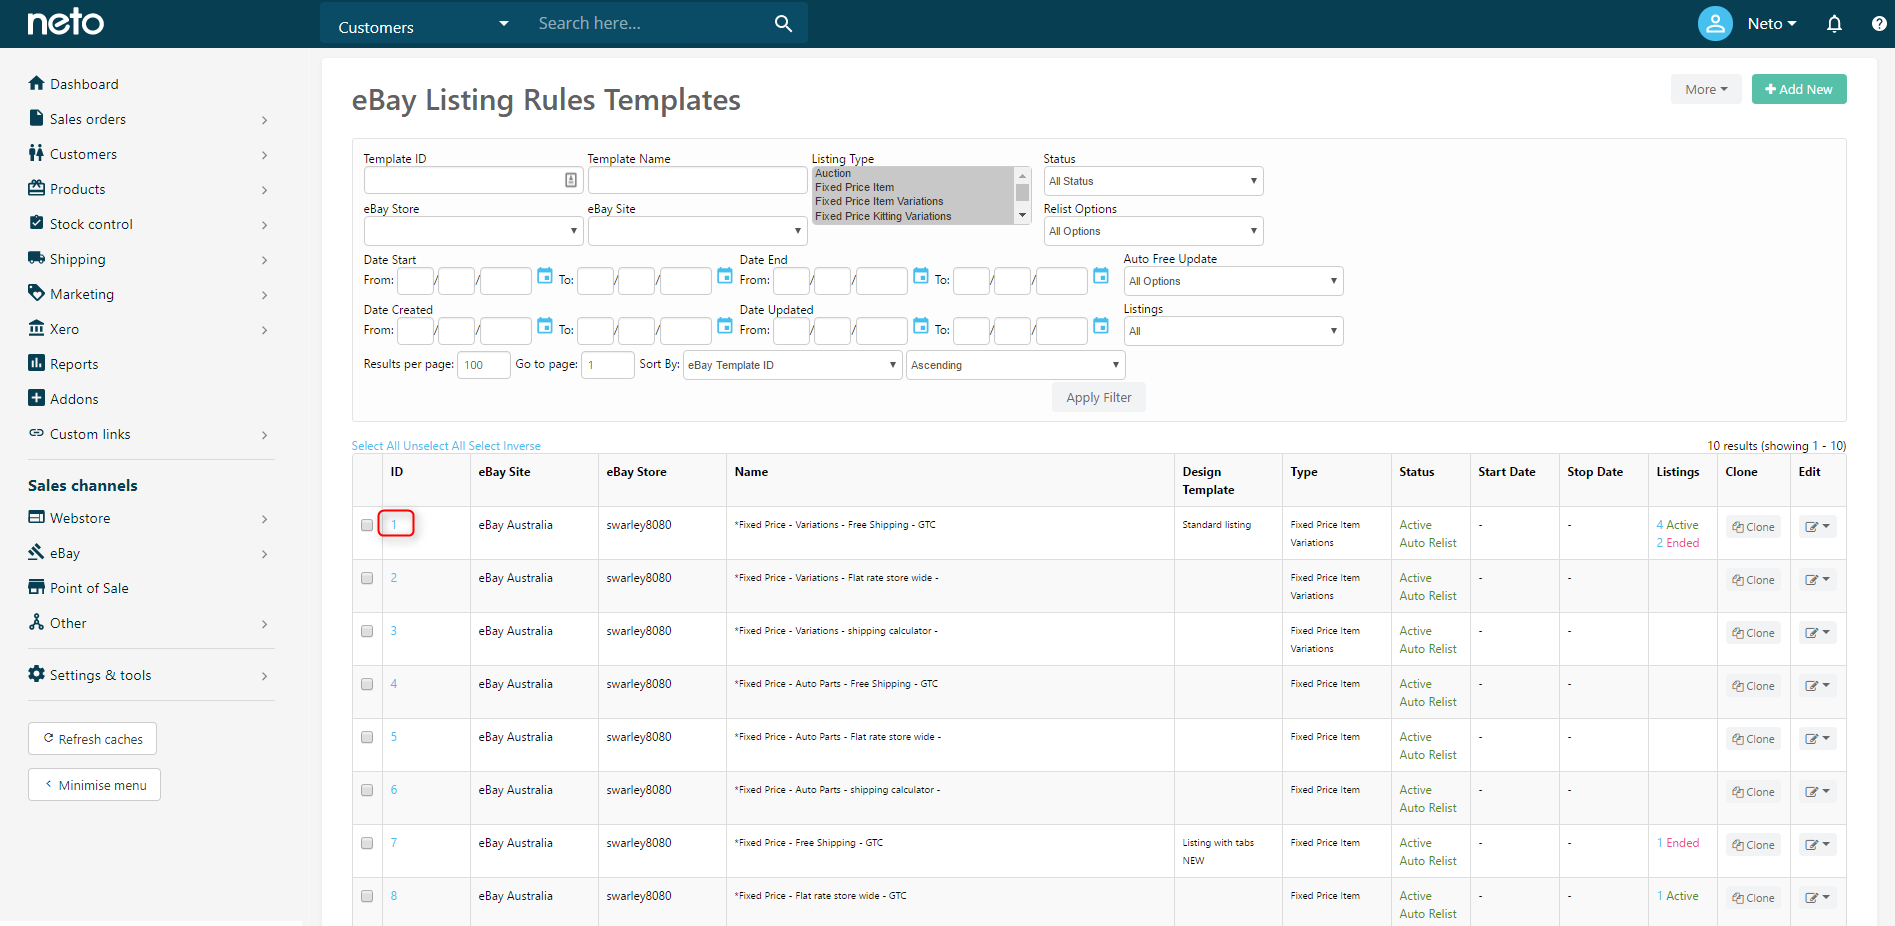Click the Settings & tools gear icon
Viewport: 1895px width, 926px height.
coord(37,674)
